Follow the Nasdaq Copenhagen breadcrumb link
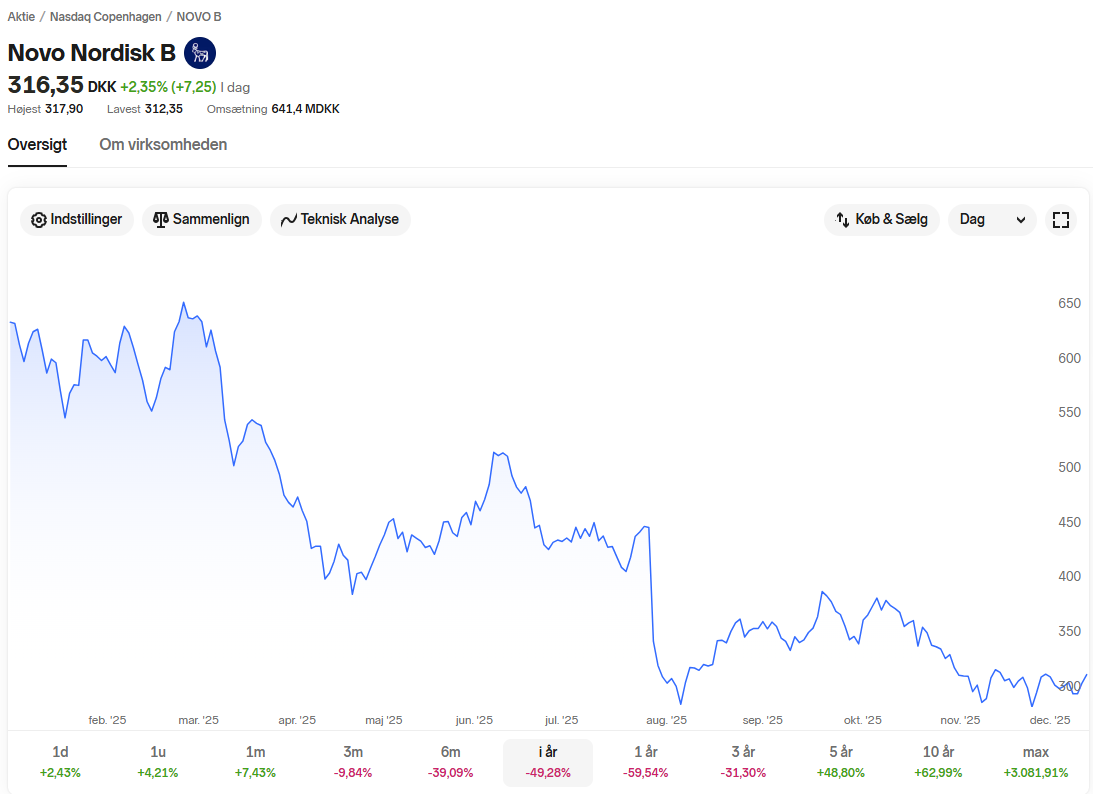Viewport: 1093px width, 794px height. [105, 17]
